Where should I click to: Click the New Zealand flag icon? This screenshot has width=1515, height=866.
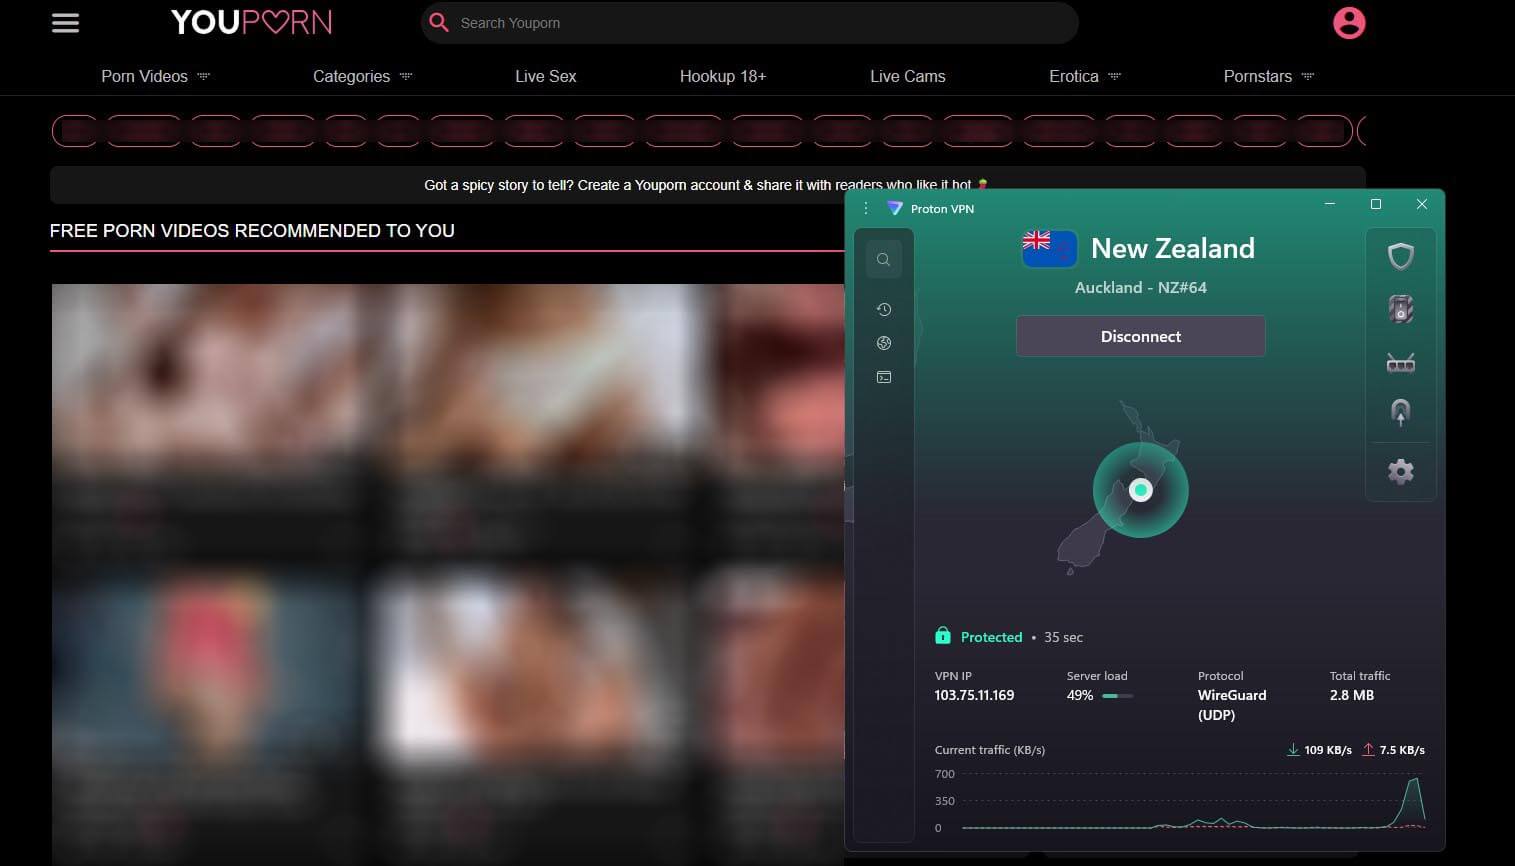(x=1049, y=248)
